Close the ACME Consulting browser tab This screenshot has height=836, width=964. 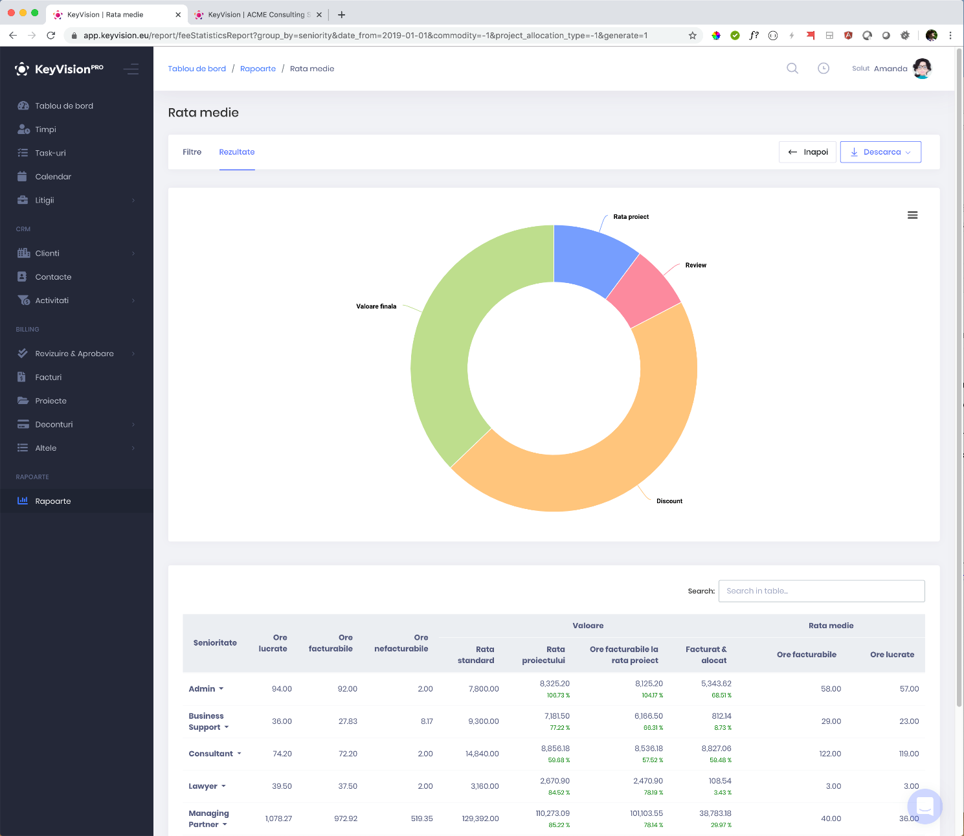[x=319, y=14]
